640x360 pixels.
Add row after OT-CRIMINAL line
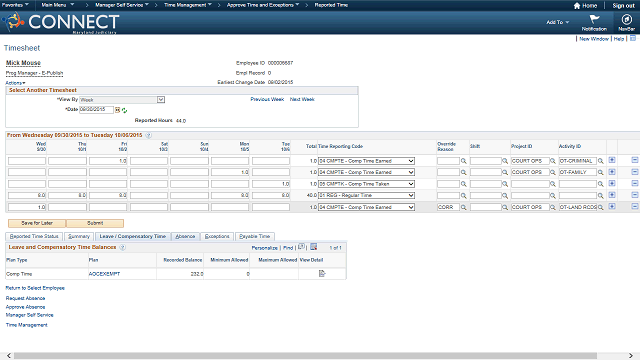pyautogui.click(x=612, y=160)
